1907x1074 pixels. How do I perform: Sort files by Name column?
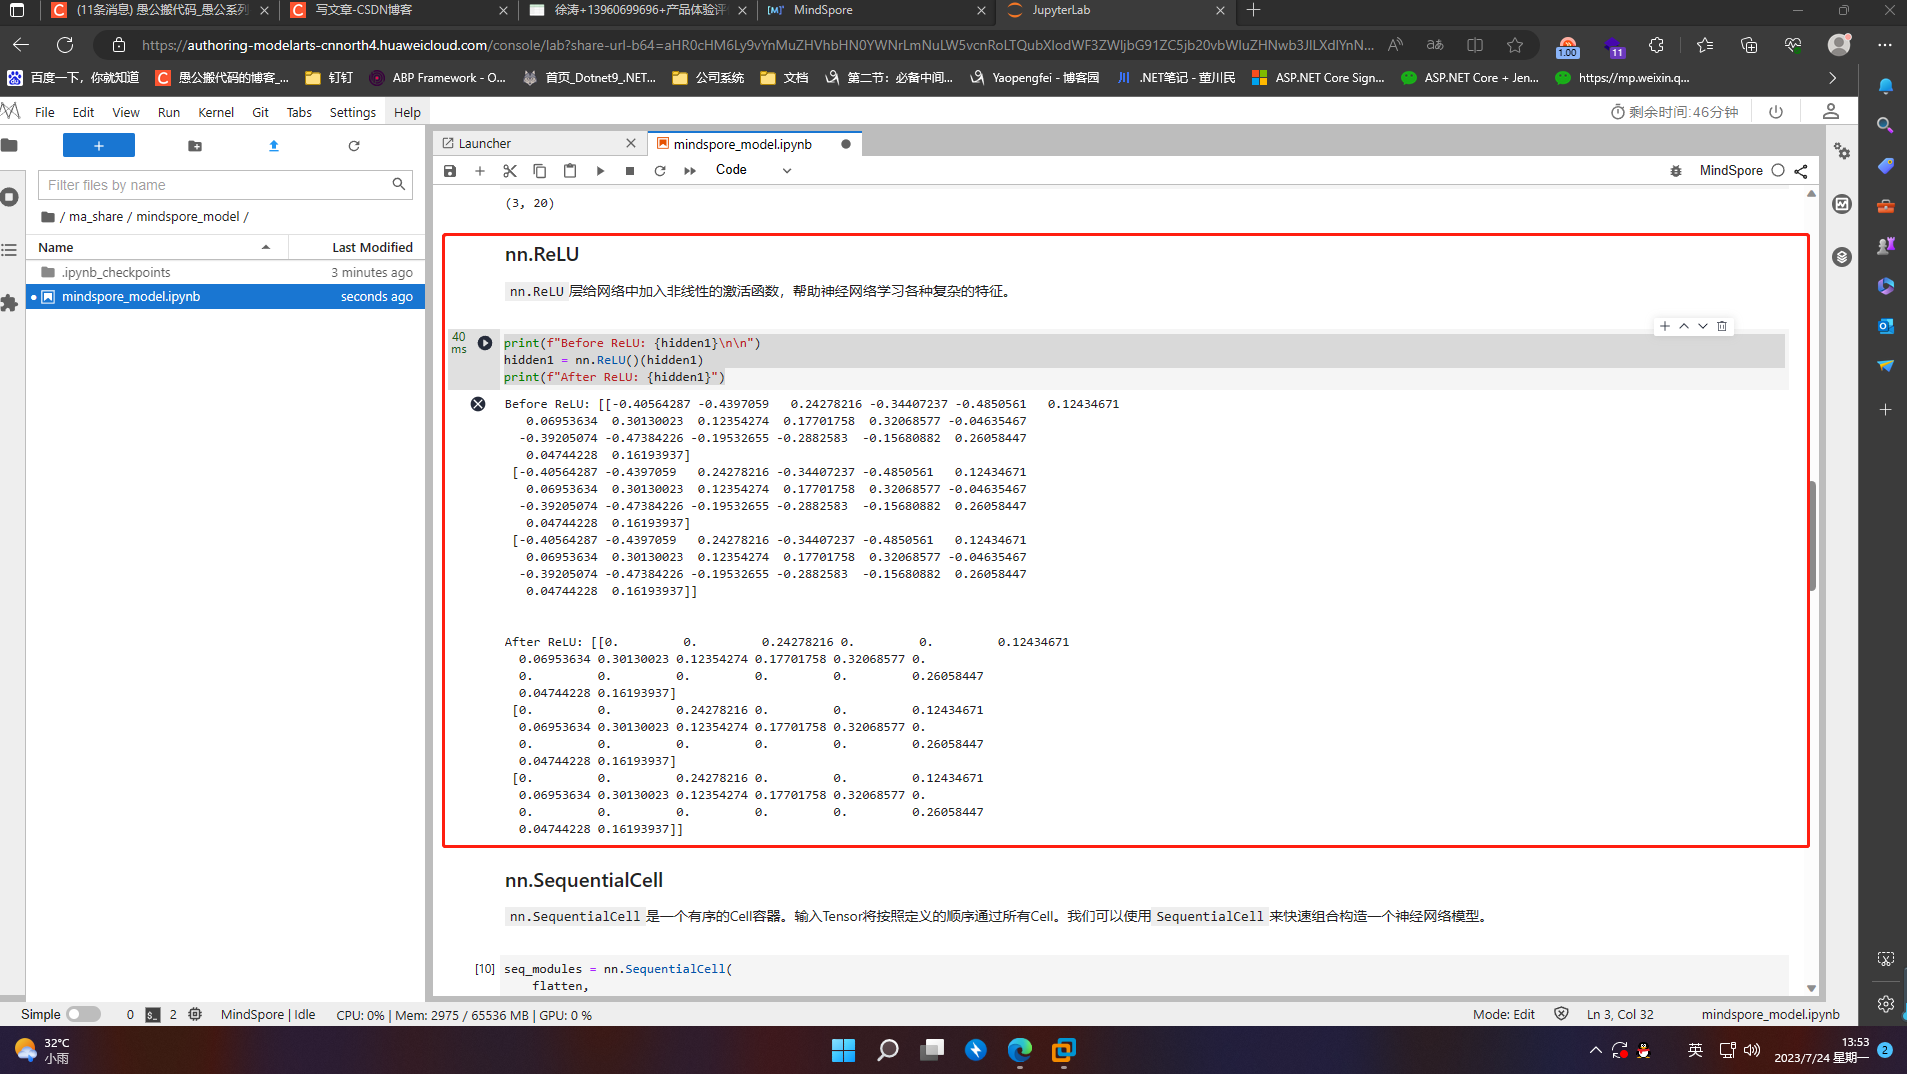[x=155, y=247]
